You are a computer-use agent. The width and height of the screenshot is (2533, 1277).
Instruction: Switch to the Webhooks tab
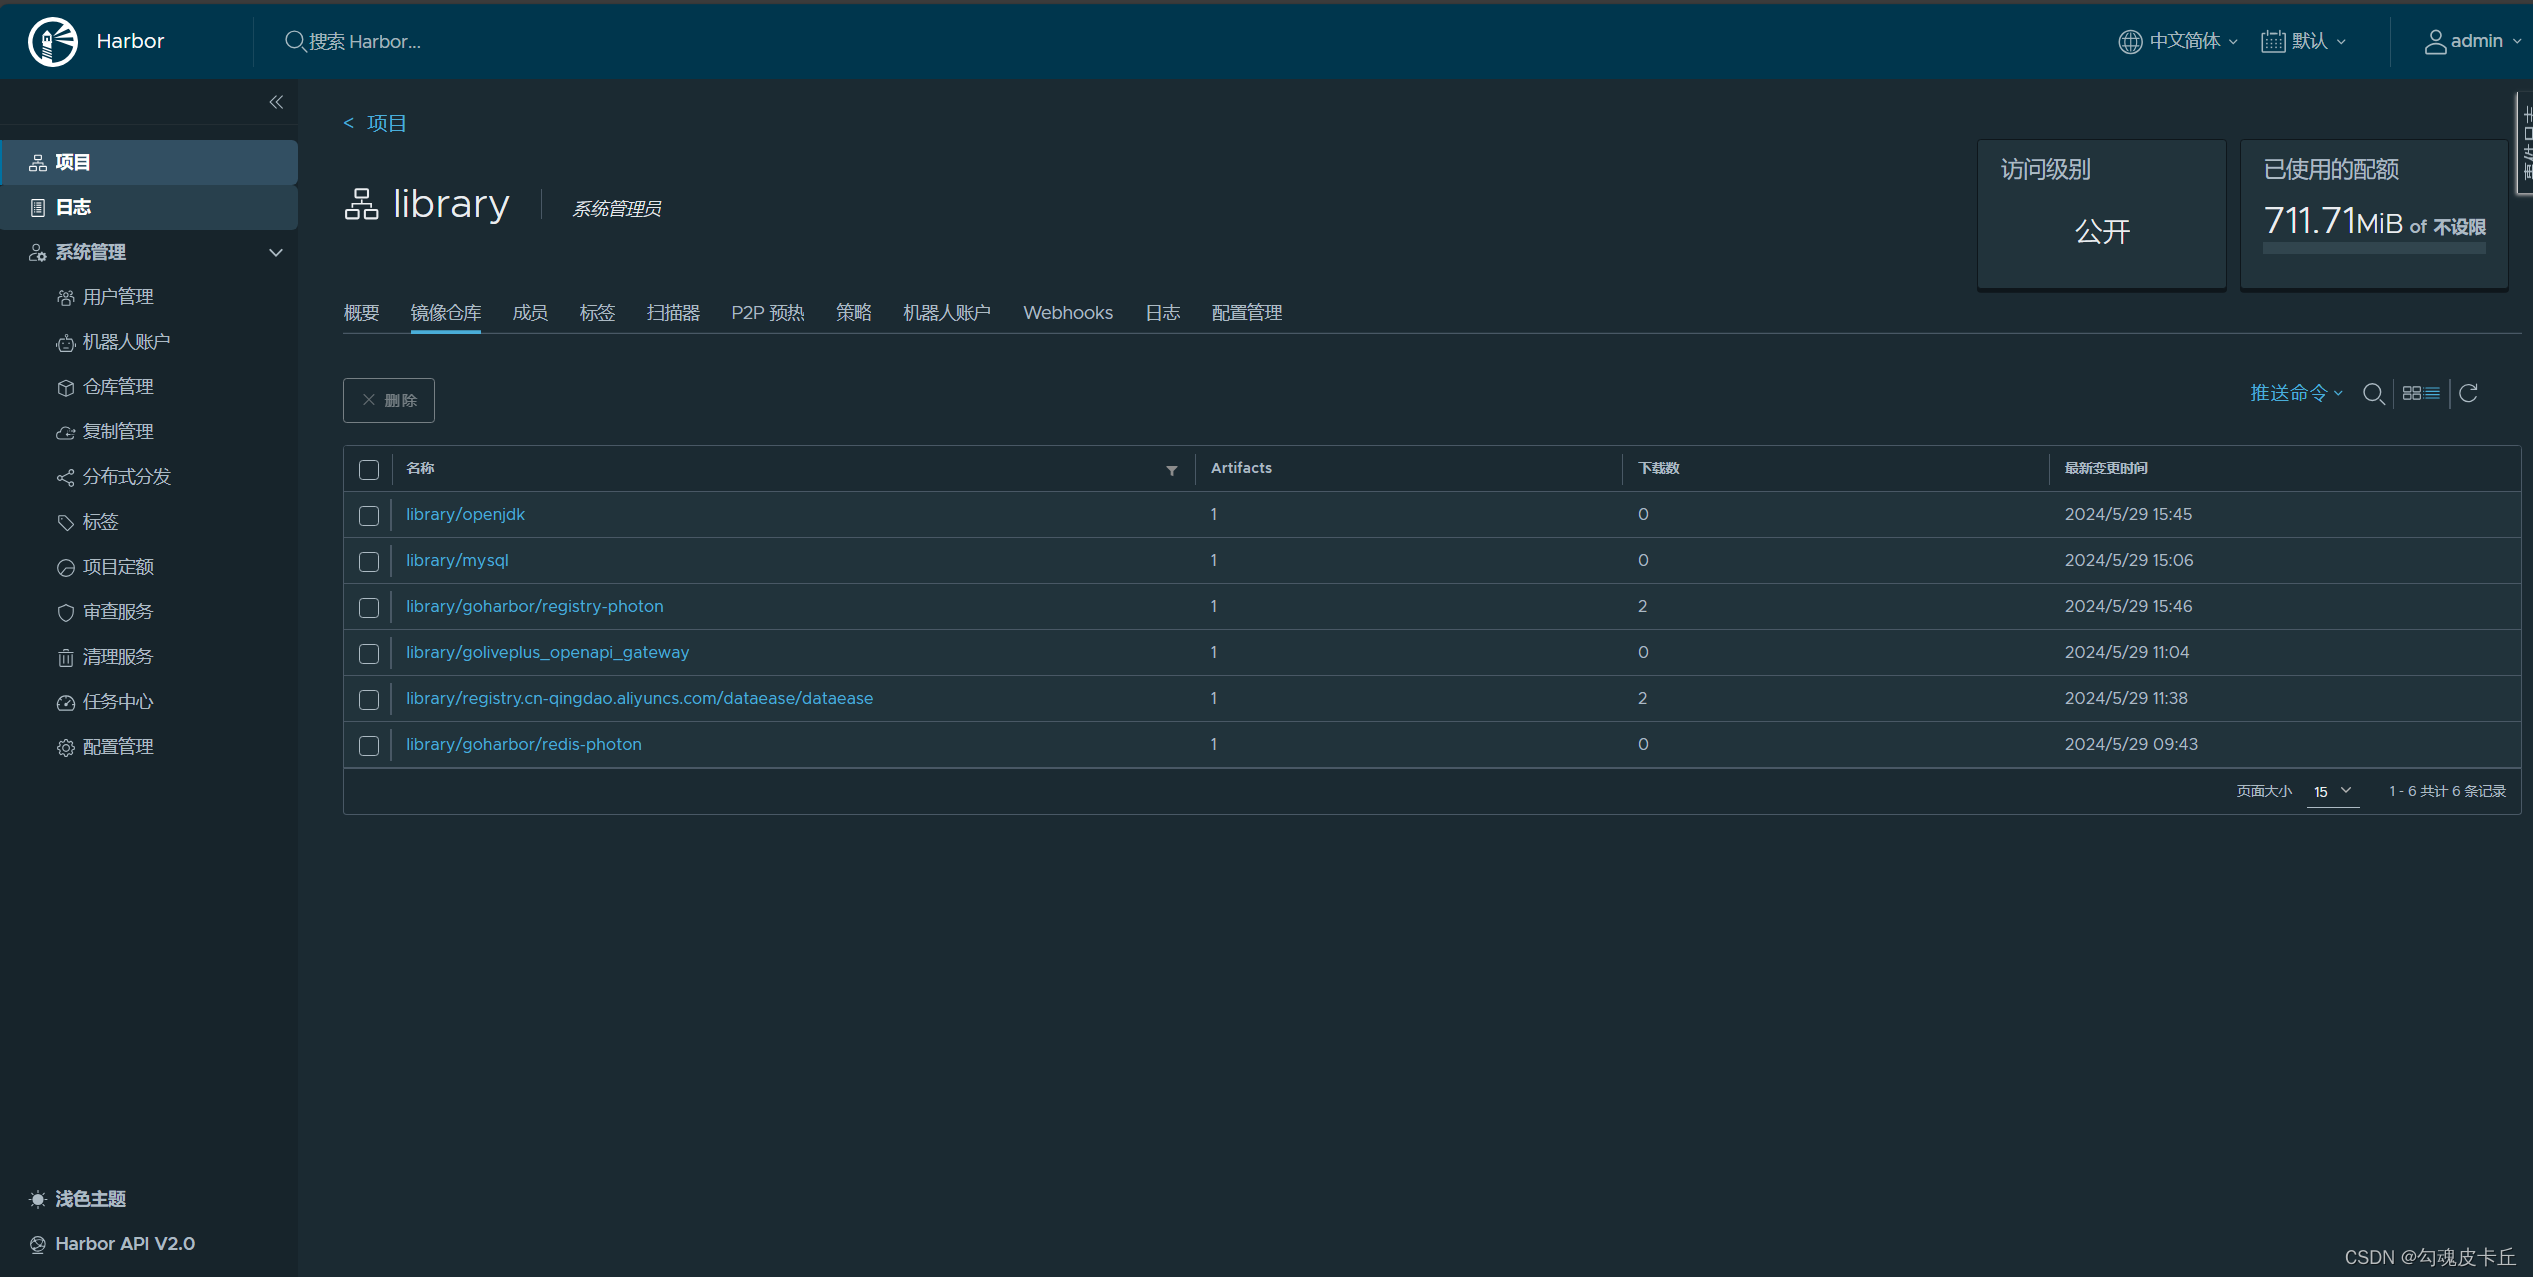(1068, 313)
